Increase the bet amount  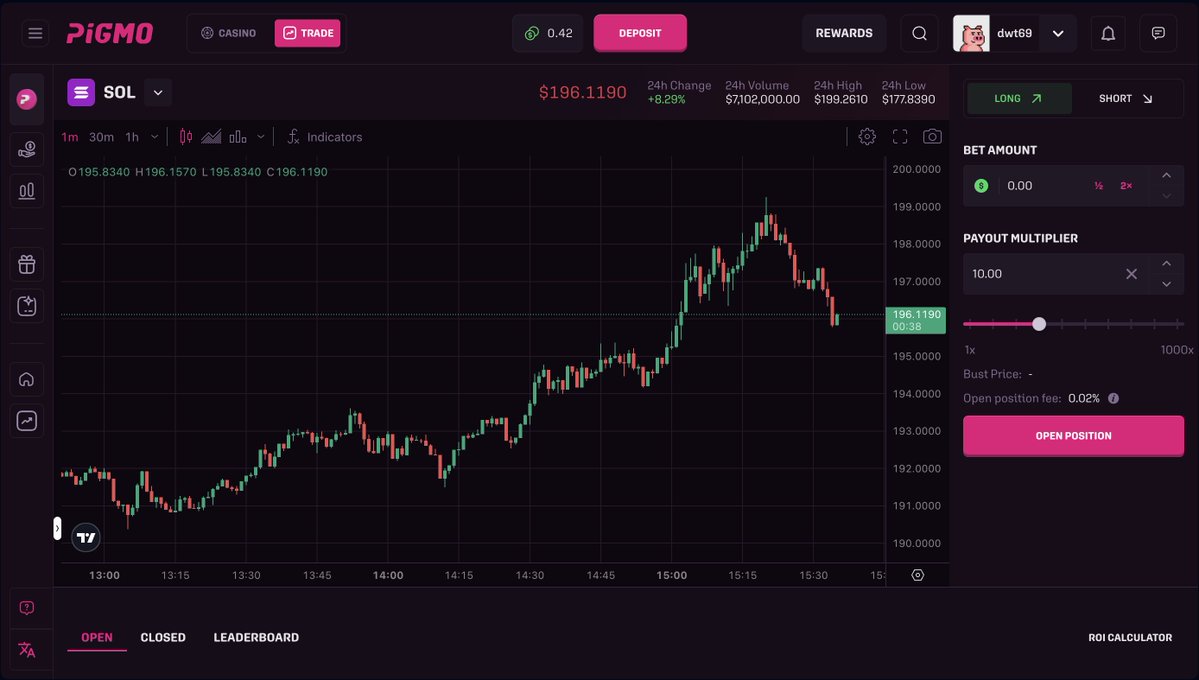[x=1166, y=176]
